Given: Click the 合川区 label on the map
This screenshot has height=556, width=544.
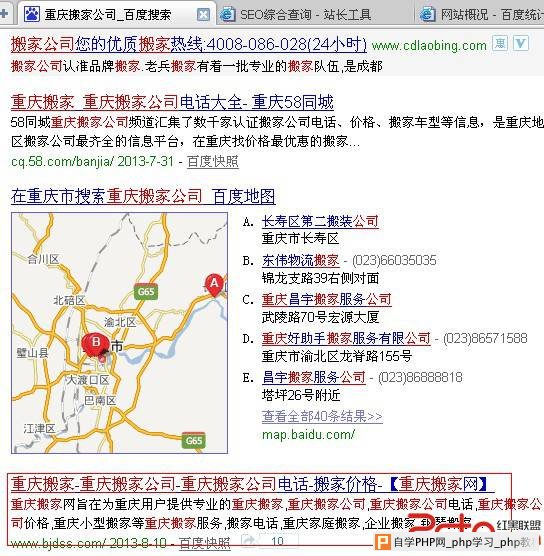Looking at the screenshot, I should pos(43,259).
